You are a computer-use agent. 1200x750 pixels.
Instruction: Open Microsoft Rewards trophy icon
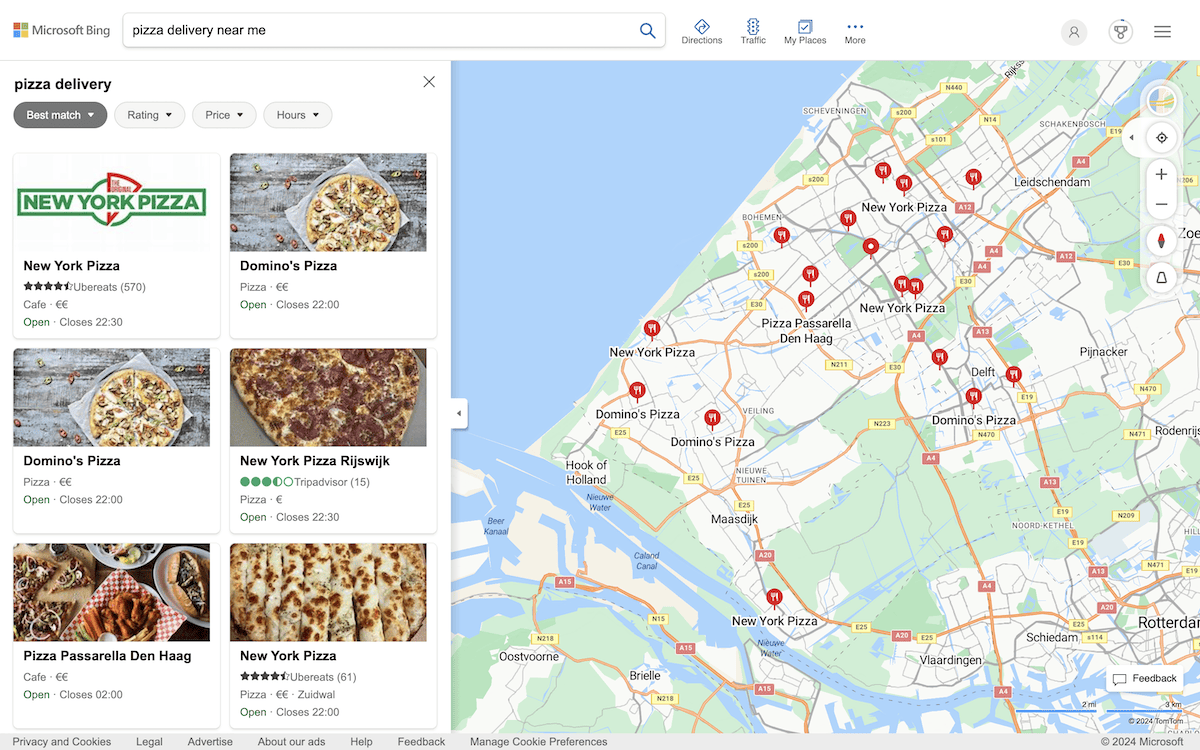coord(1120,32)
